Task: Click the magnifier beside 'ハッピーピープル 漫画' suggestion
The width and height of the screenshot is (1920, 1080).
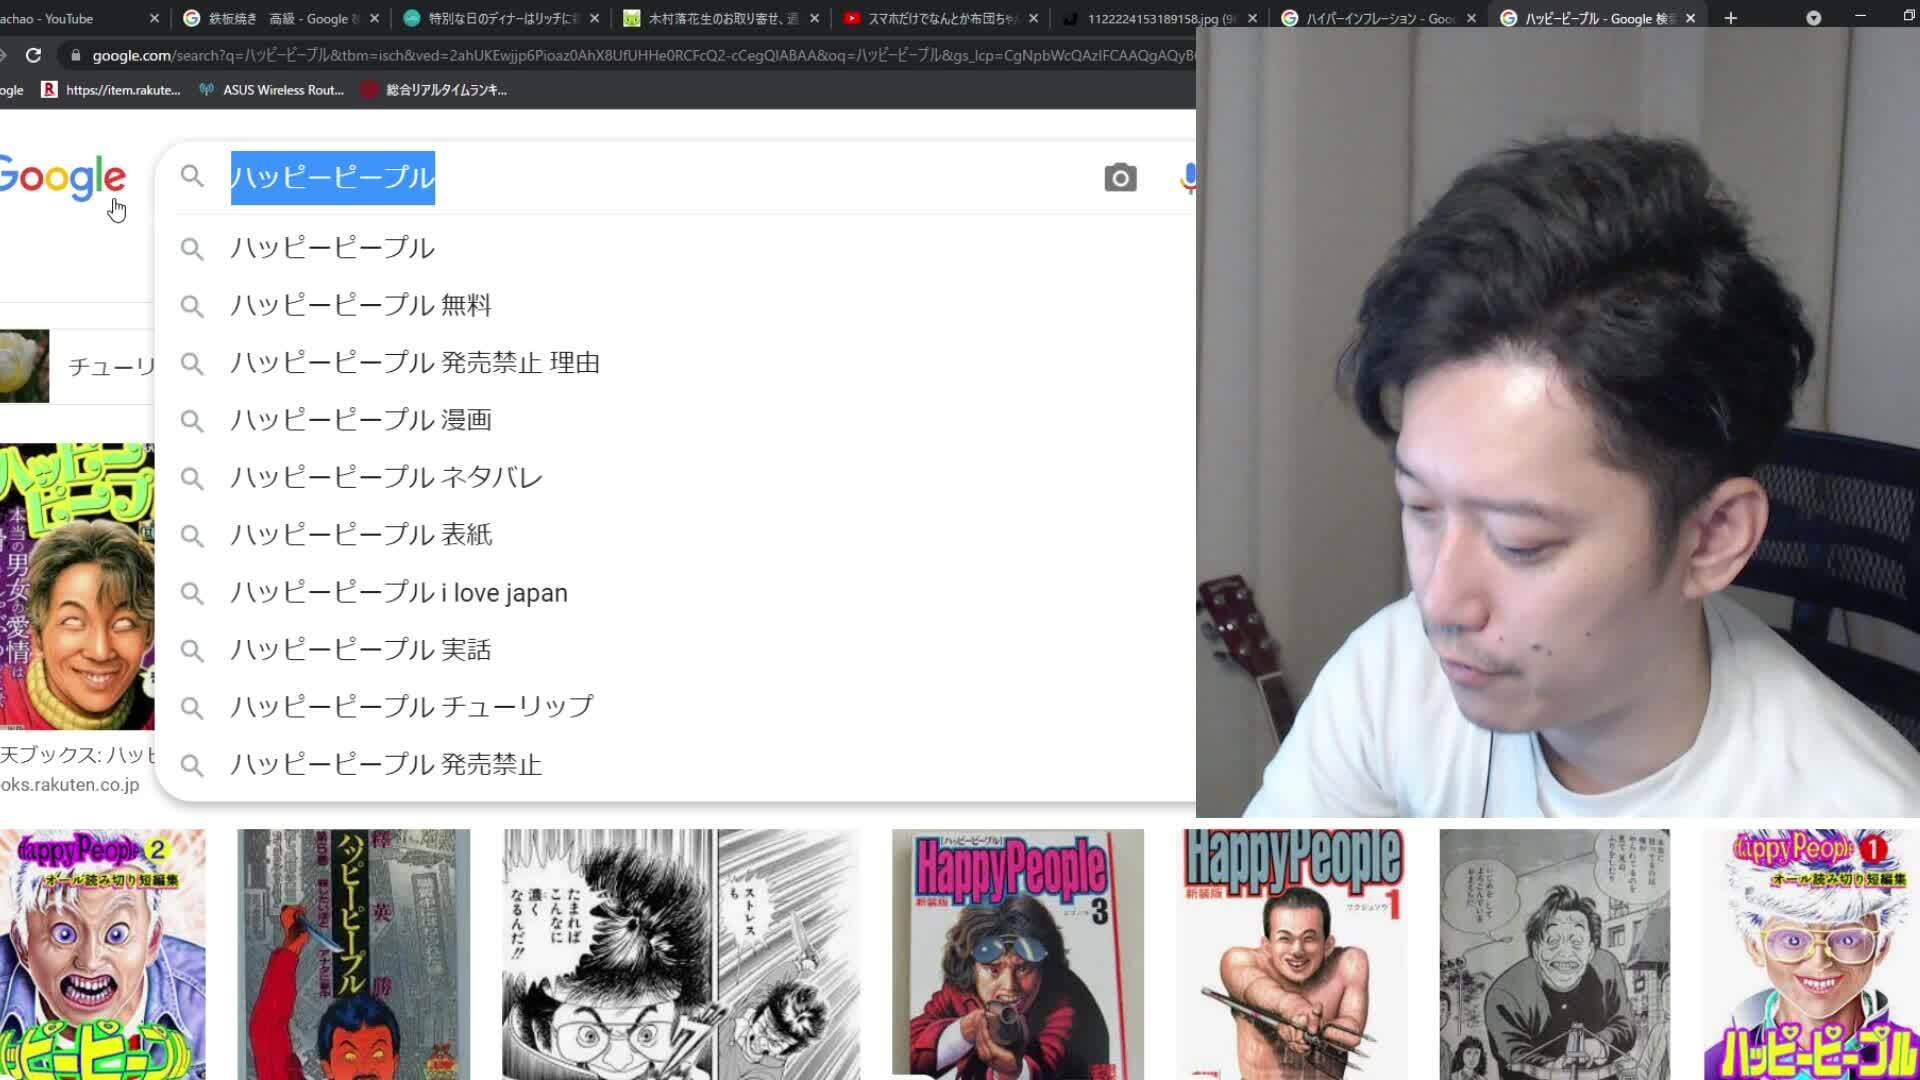Action: pos(192,421)
